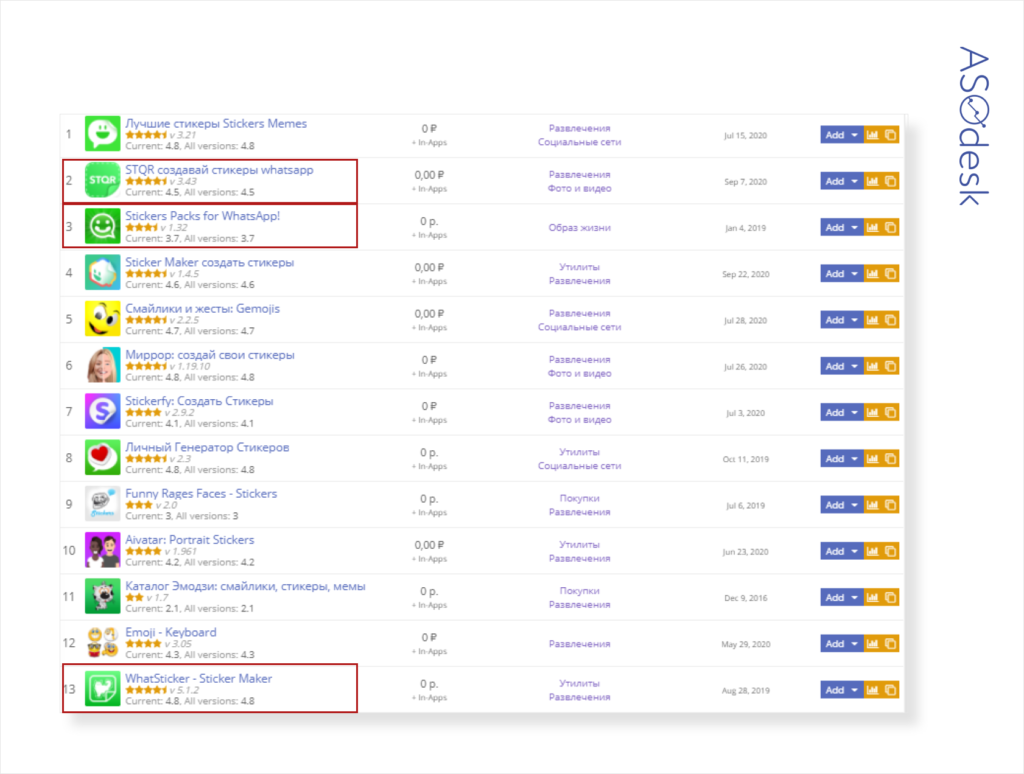1024x774 pixels.
Task: Click copy icon in Gemojis row
Action: click(x=890, y=320)
